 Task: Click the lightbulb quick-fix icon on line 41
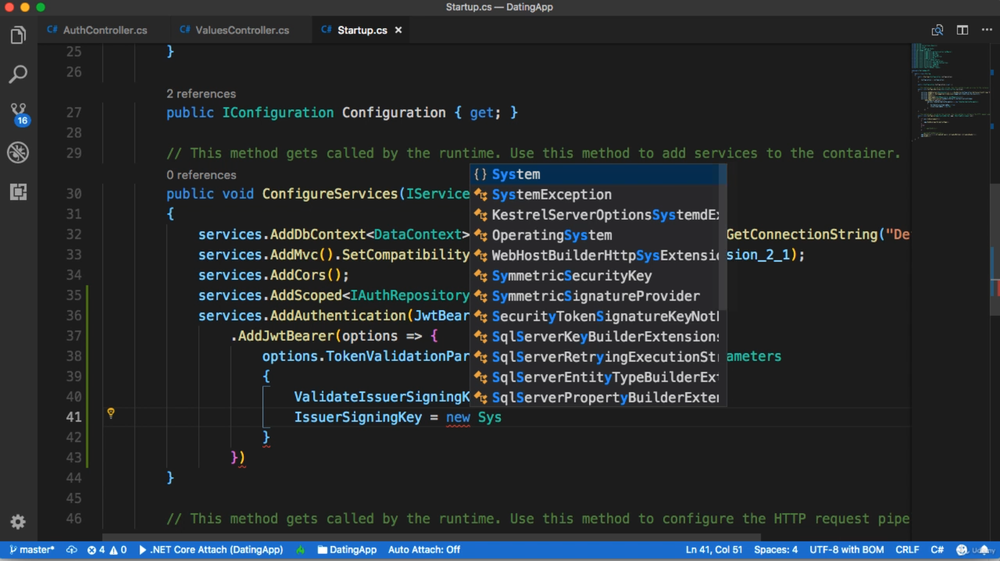pos(111,413)
